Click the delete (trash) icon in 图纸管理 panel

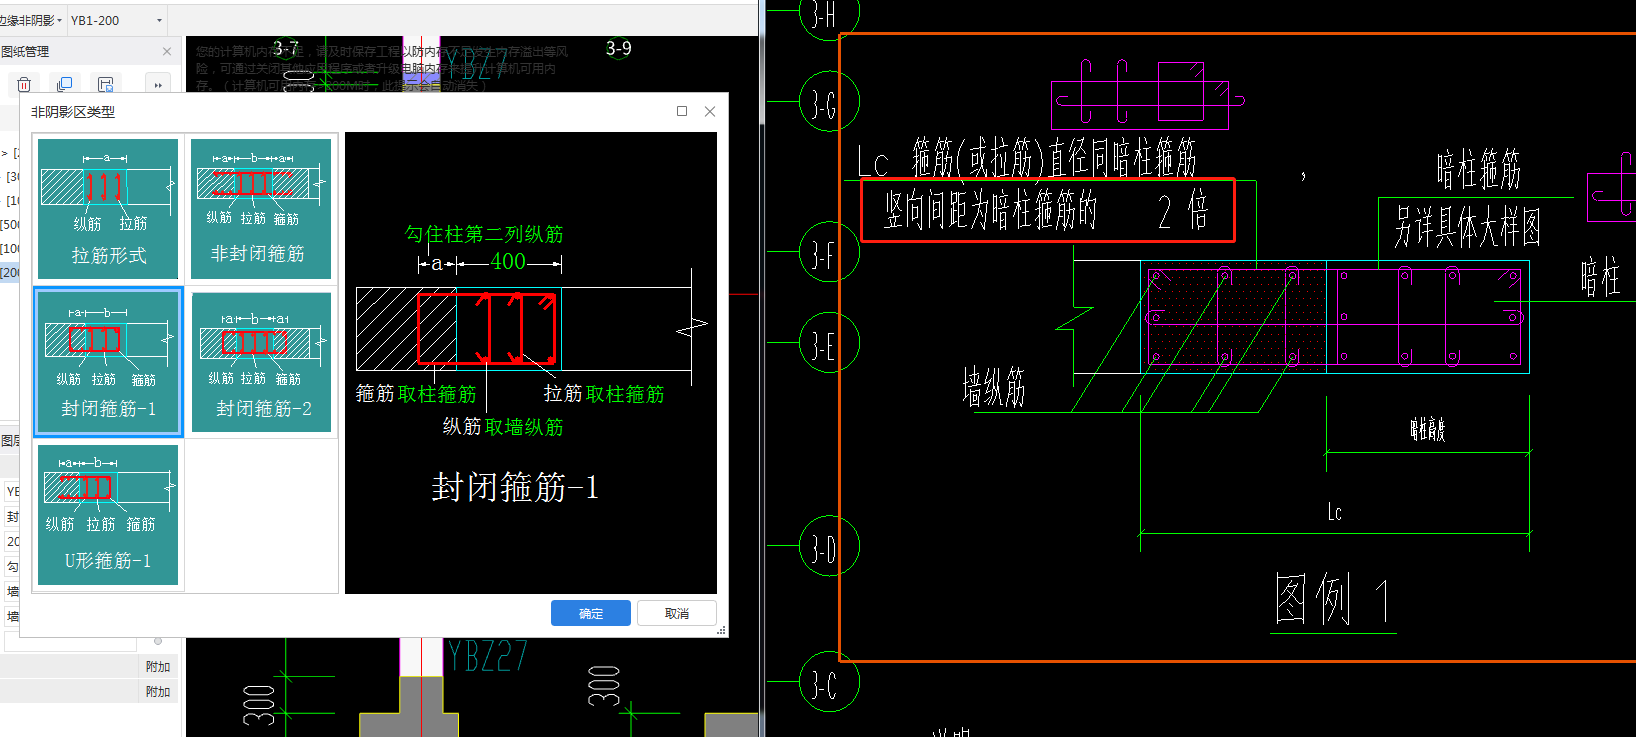[x=24, y=84]
